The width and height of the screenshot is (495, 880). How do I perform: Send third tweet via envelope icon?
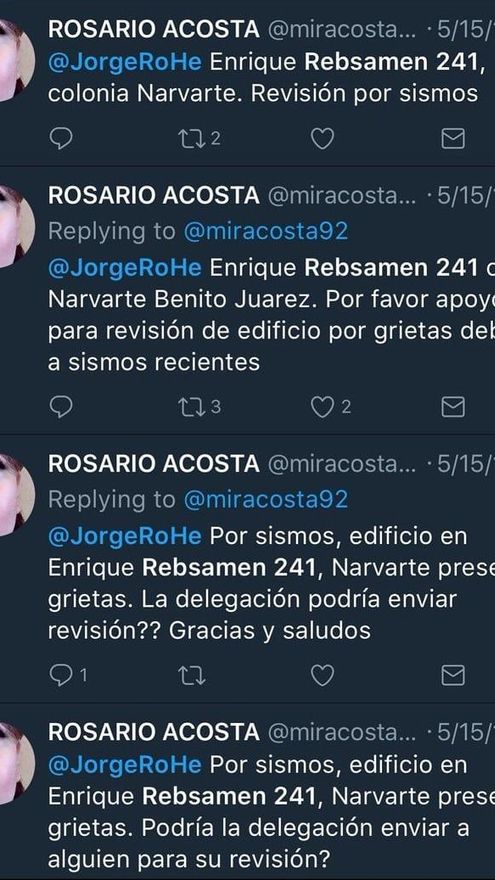pos(453,676)
